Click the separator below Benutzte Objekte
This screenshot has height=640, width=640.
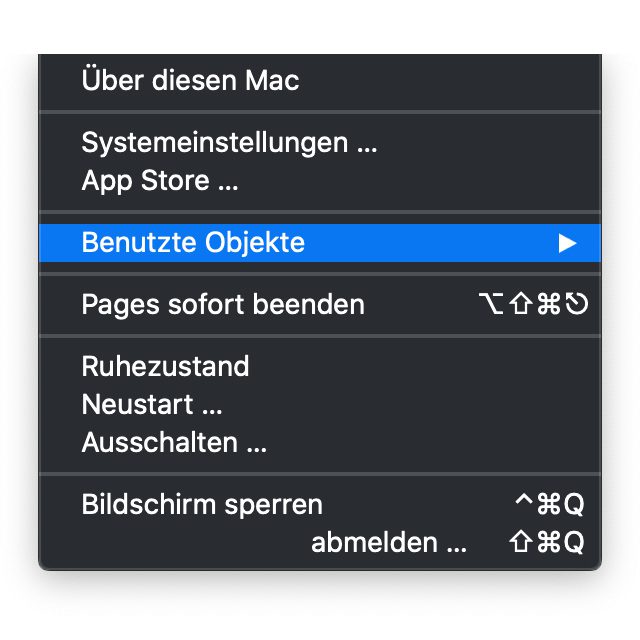320,273
